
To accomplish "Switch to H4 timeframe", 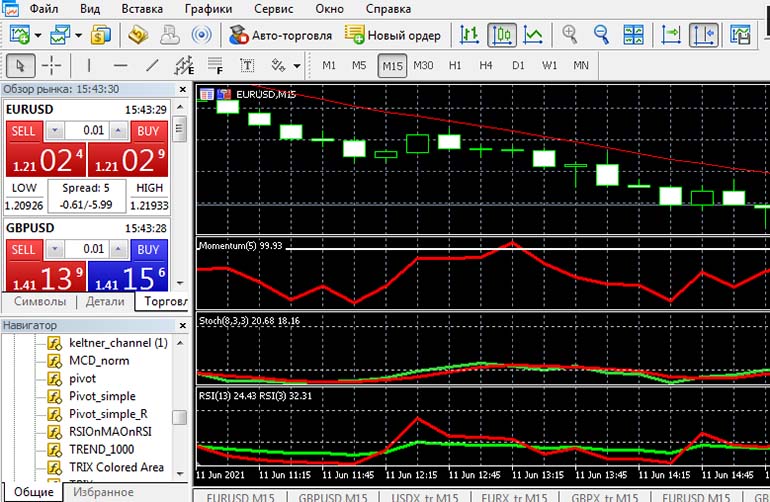I will [x=486, y=65].
